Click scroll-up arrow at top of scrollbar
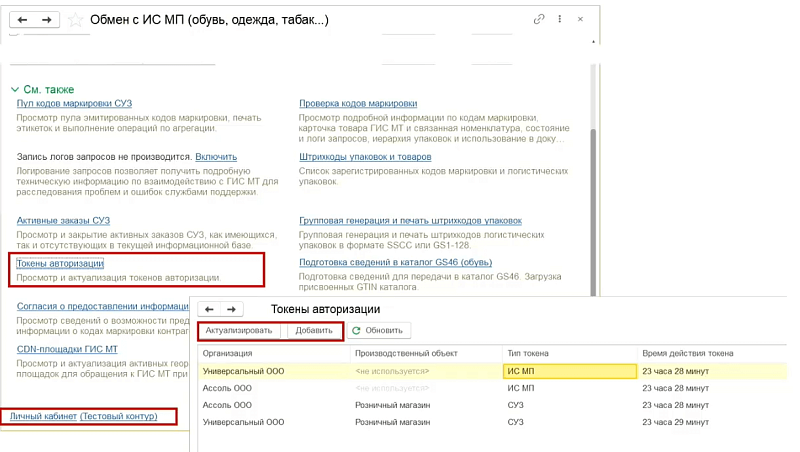This screenshot has height=452, width=800. pyautogui.click(x=593, y=42)
